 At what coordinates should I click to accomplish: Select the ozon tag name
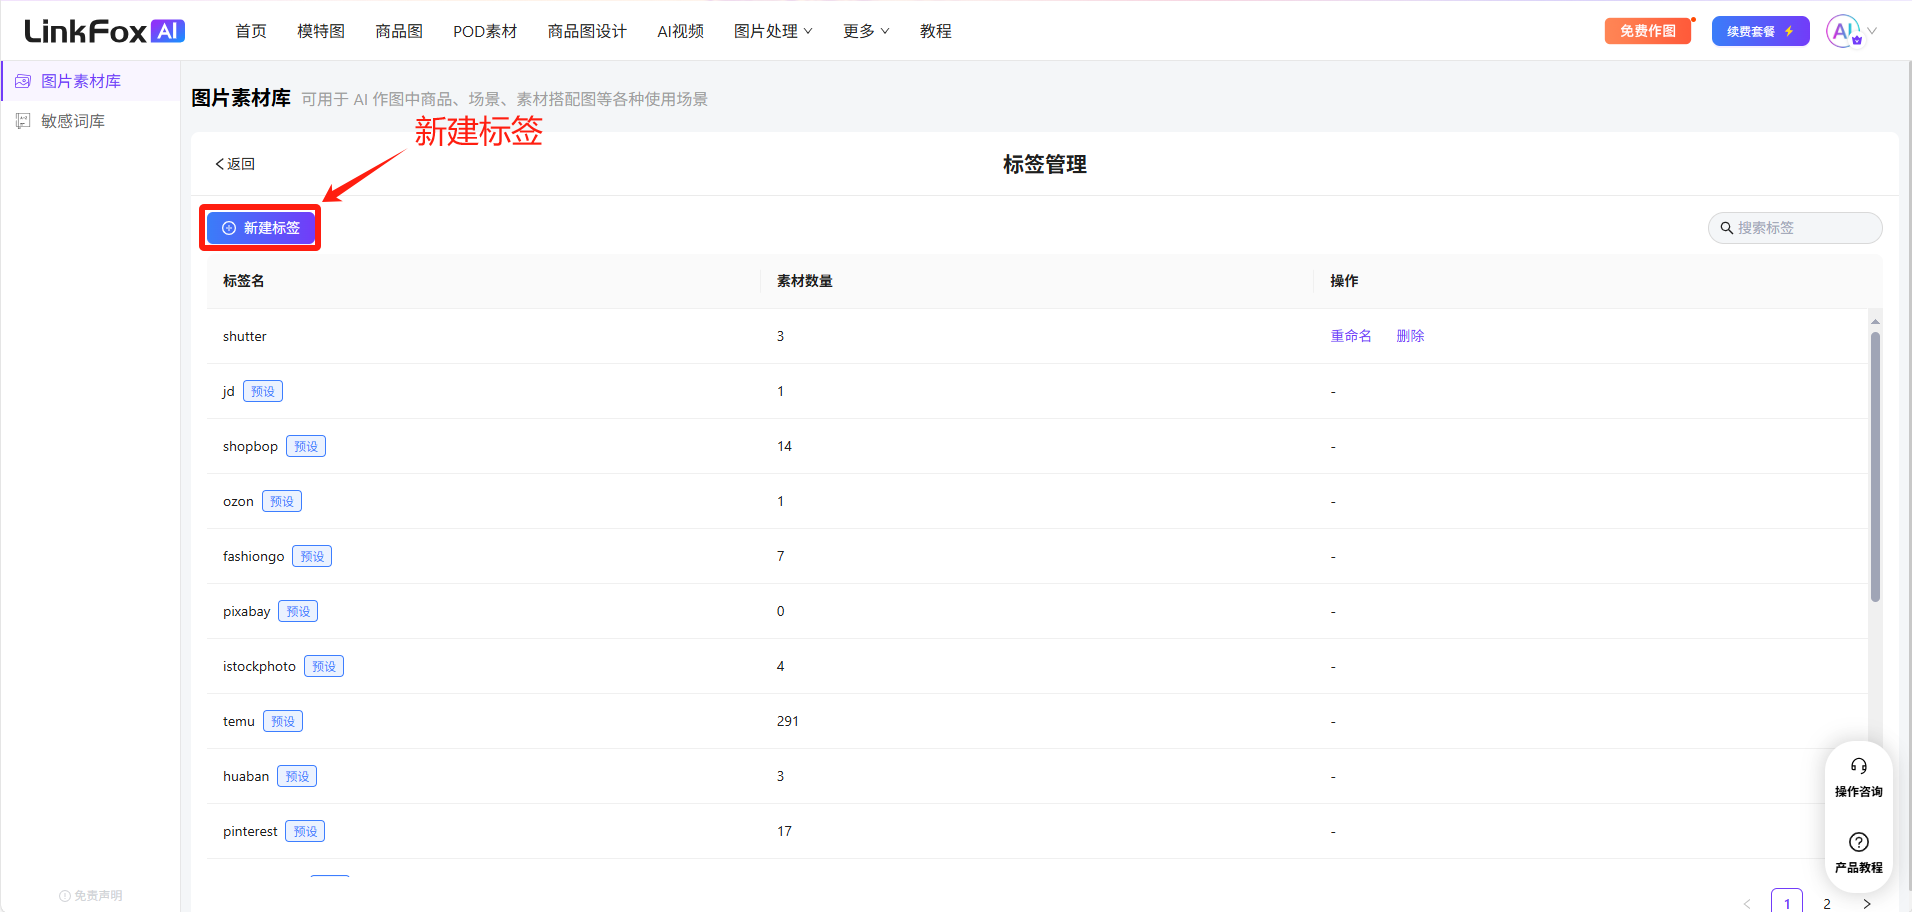point(238,501)
